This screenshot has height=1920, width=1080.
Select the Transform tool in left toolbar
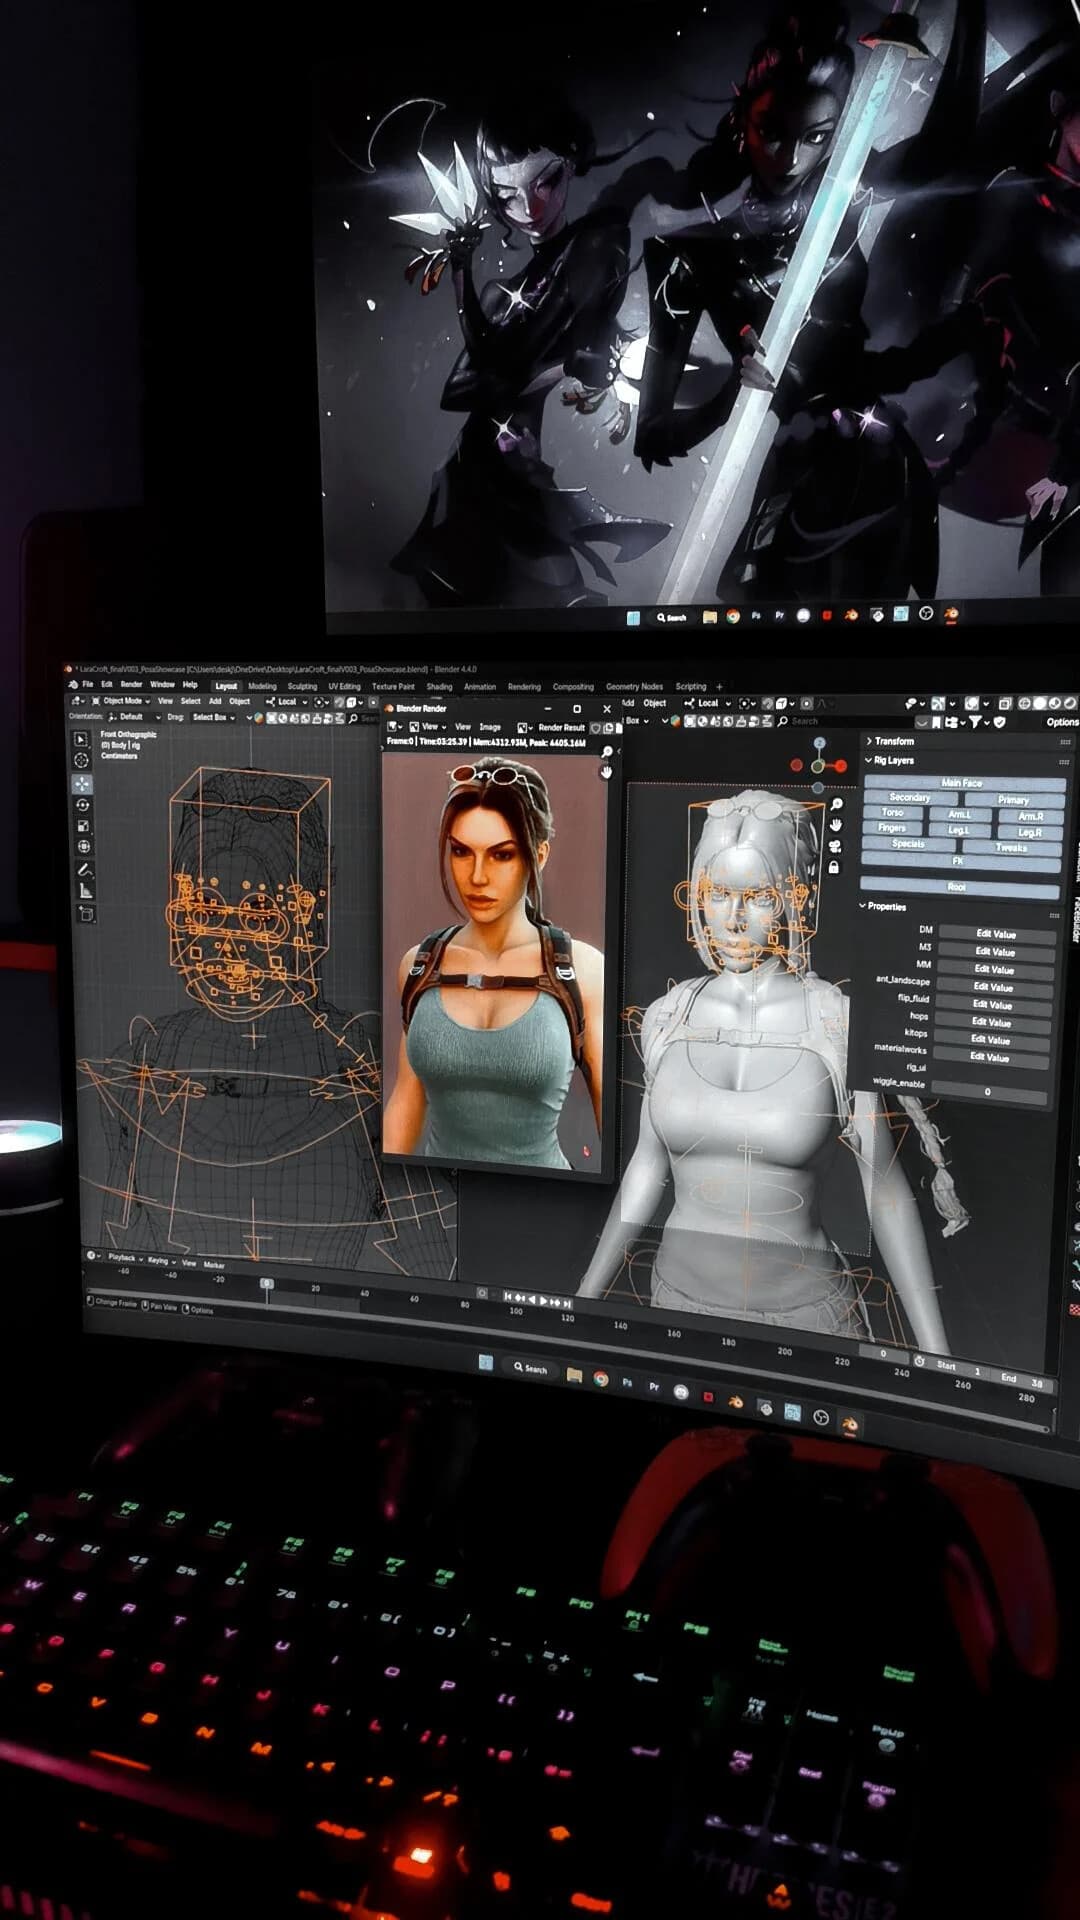pyautogui.click(x=84, y=847)
